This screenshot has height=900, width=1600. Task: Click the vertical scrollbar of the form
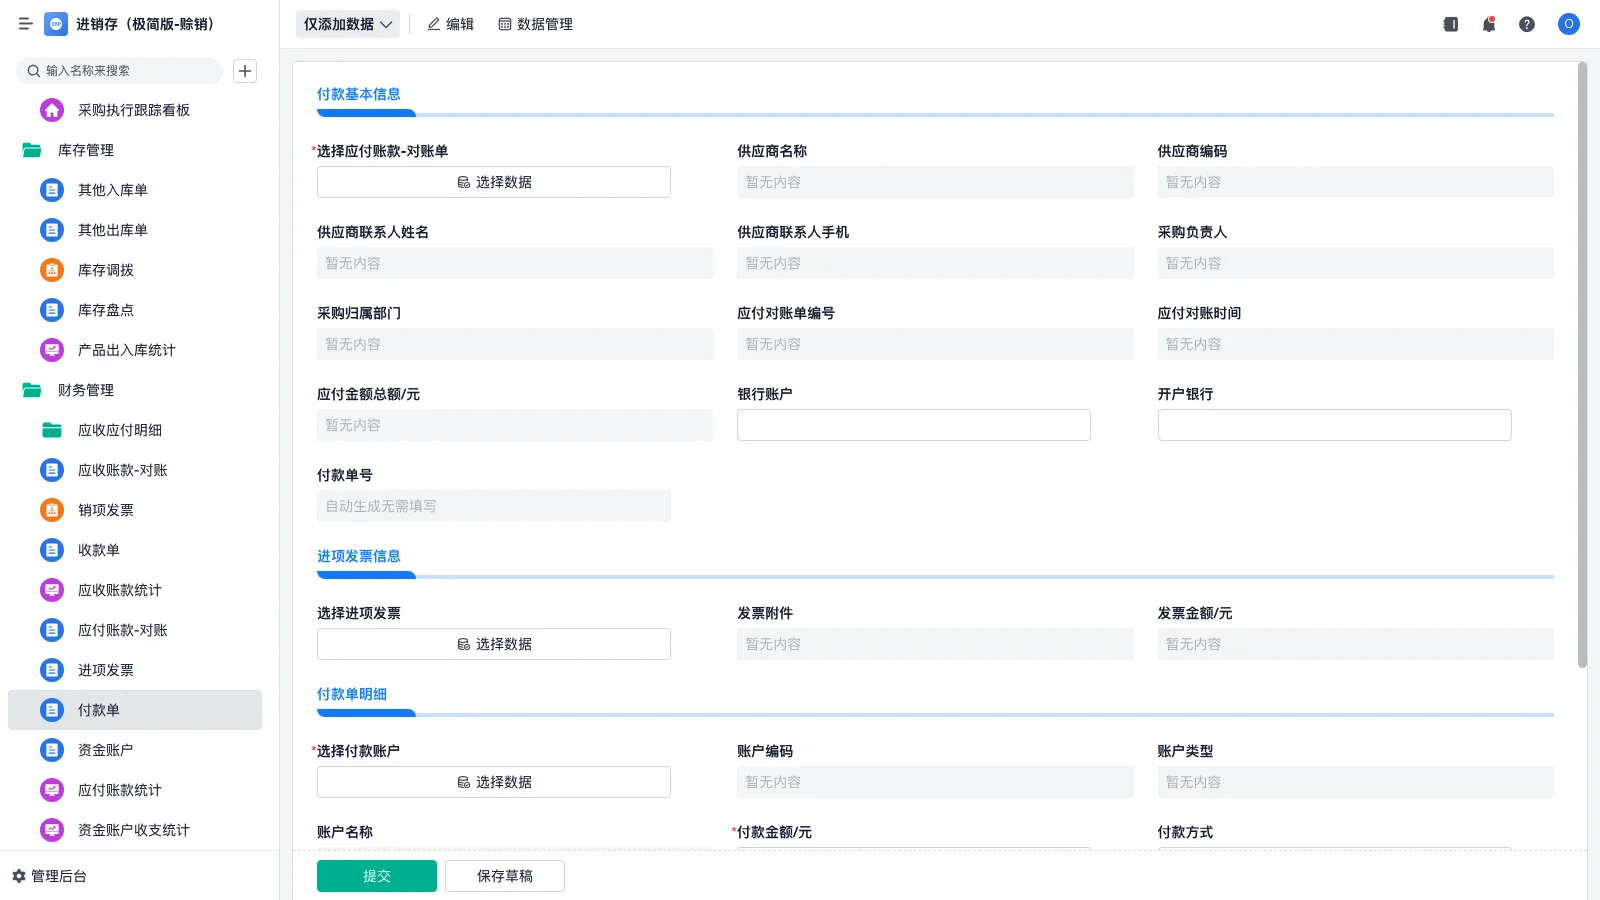(1582, 365)
